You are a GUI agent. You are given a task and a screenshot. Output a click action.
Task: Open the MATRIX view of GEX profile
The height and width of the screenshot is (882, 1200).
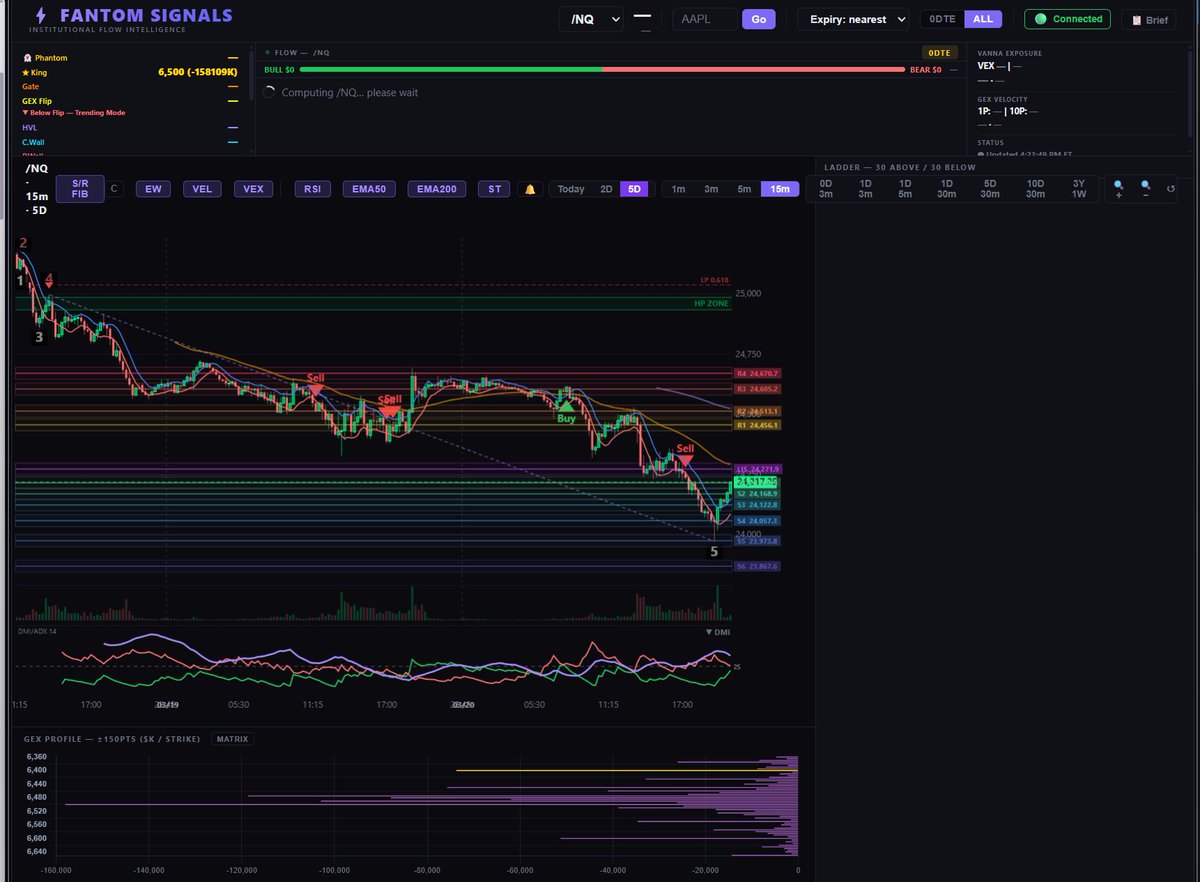tap(230, 739)
